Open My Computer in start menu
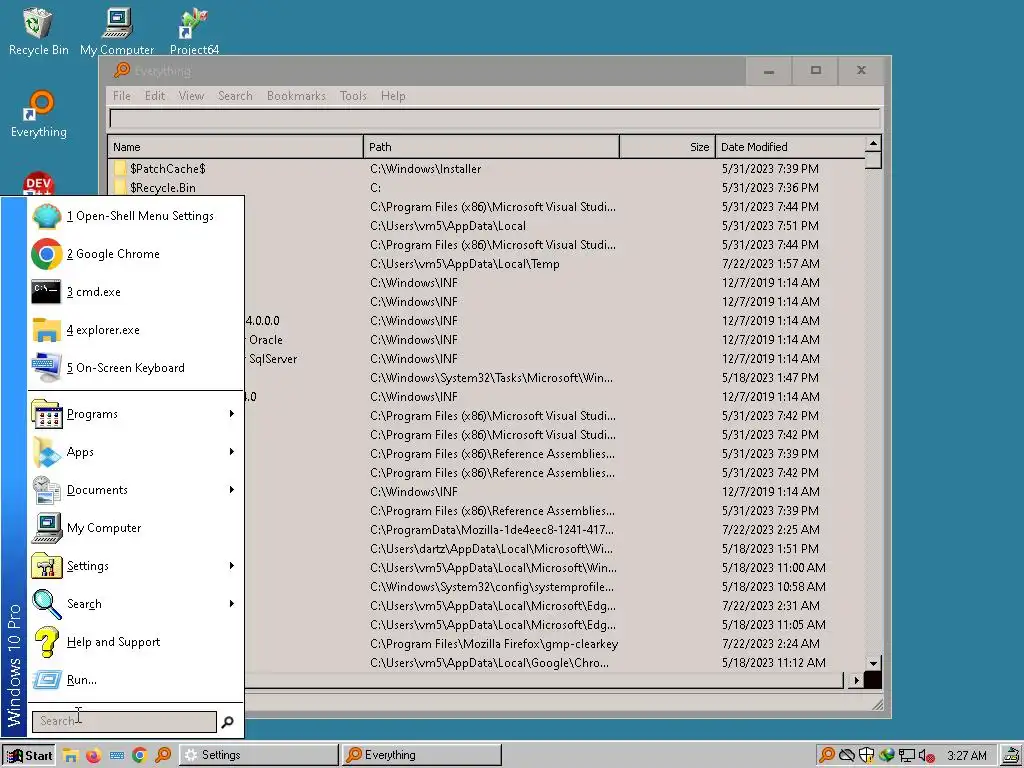The width and height of the screenshot is (1024, 768). coord(136,528)
